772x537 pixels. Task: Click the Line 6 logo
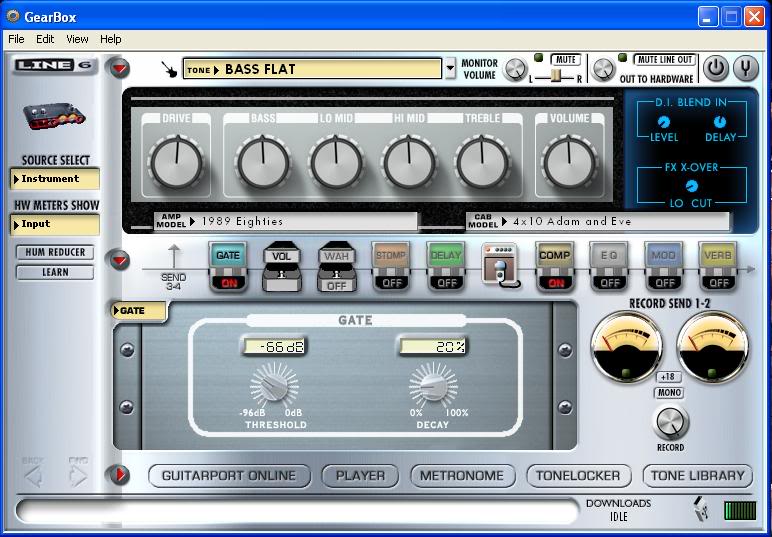click(x=54, y=65)
